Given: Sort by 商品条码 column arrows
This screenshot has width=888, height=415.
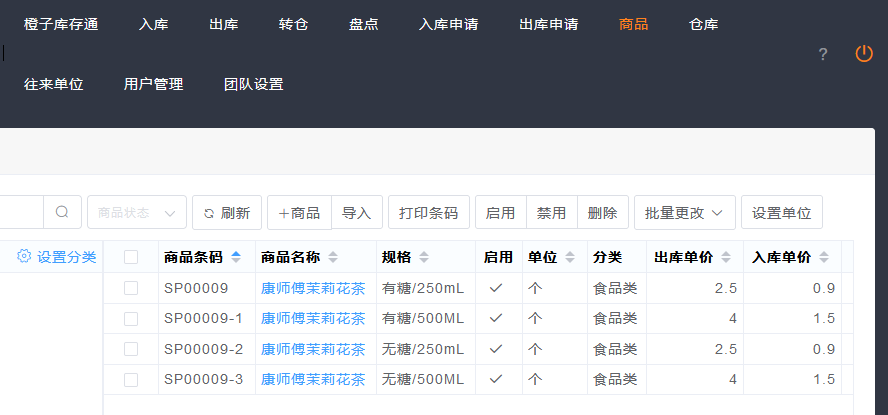Looking at the screenshot, I should pos(236,257).
